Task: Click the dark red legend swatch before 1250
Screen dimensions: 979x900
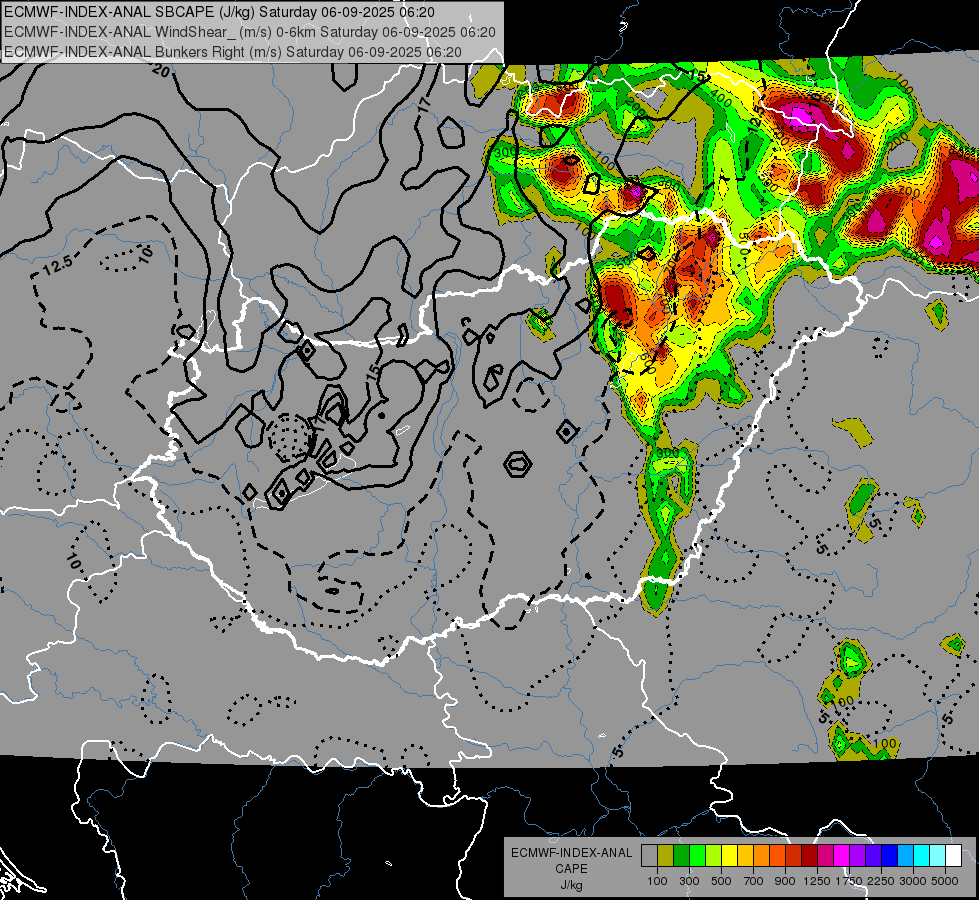Action: coord(809,856)
